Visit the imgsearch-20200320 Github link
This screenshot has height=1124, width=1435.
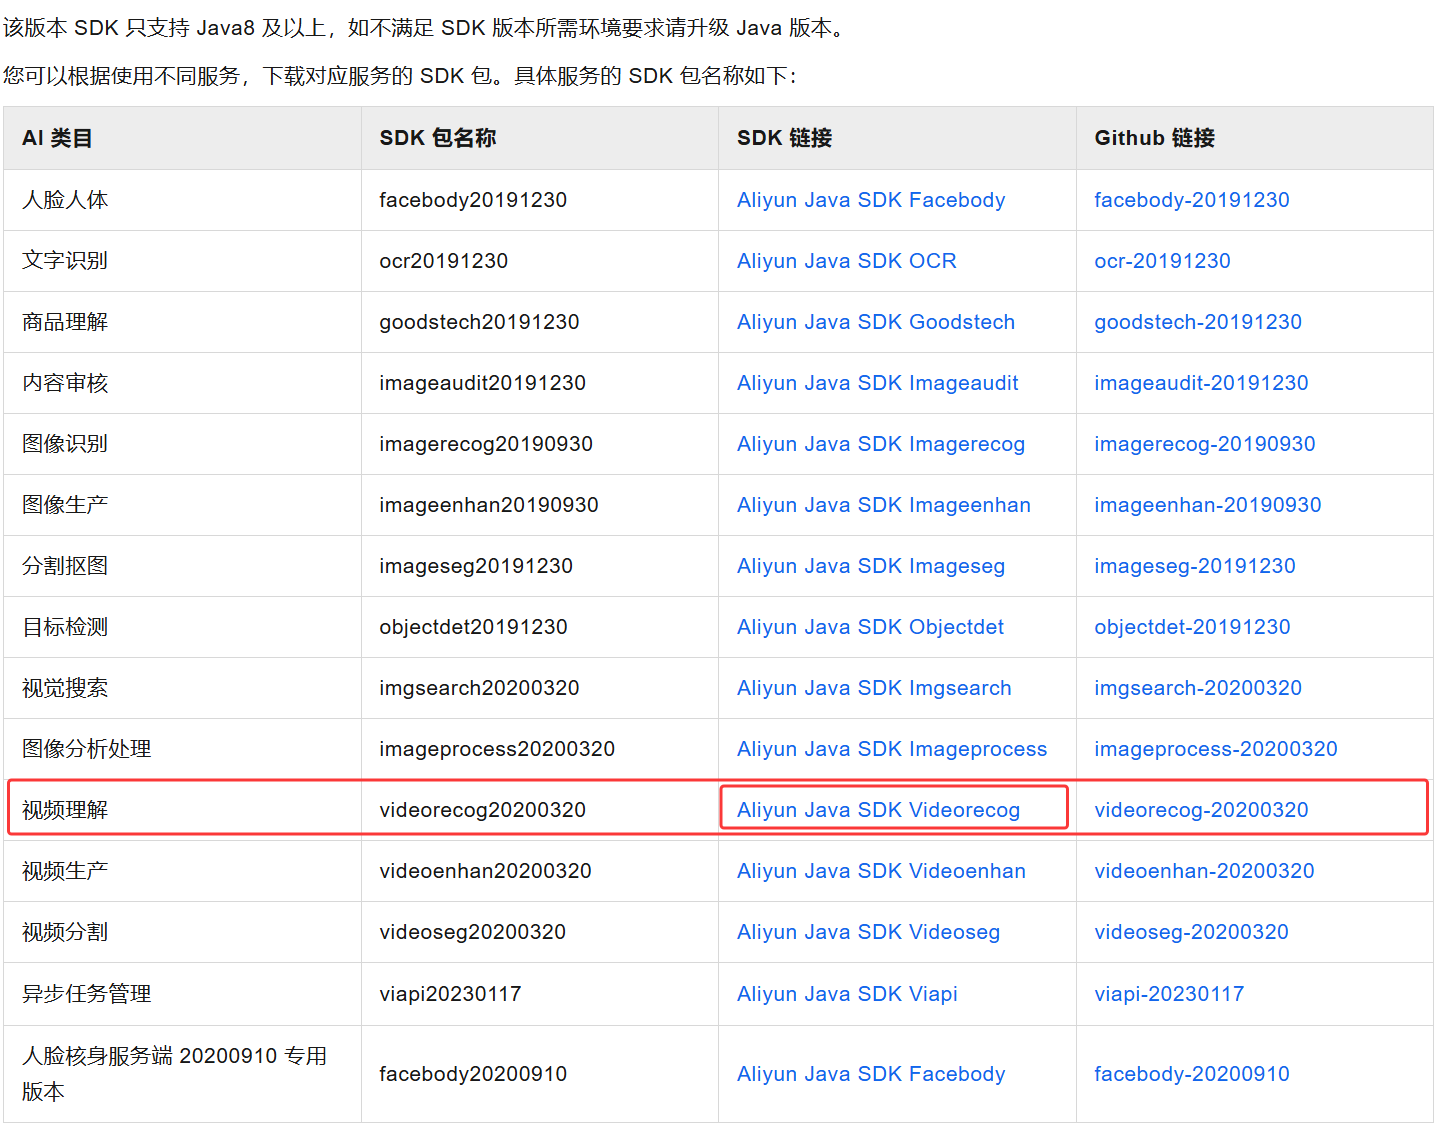click(1198, 688)
